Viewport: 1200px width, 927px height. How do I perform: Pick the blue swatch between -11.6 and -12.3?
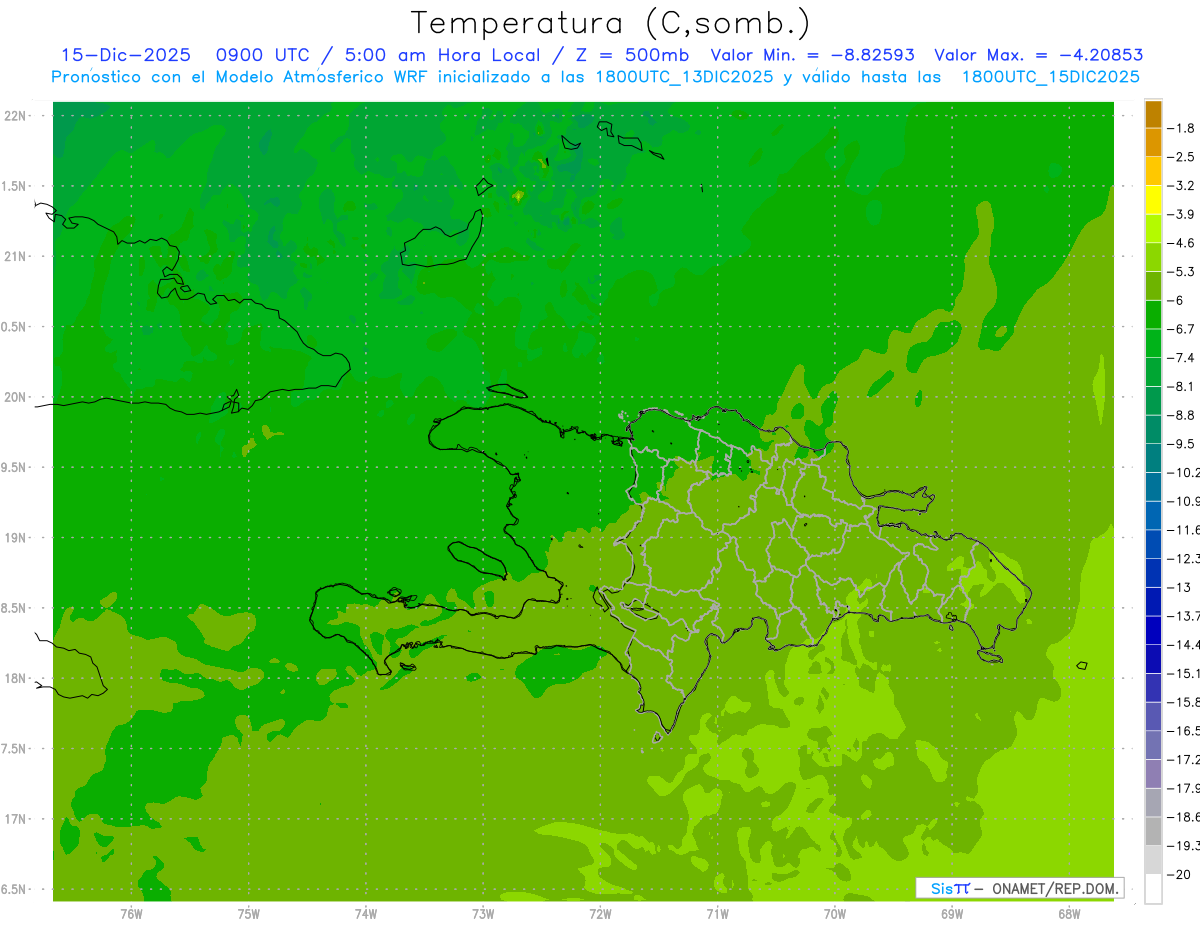point(1153,544)
